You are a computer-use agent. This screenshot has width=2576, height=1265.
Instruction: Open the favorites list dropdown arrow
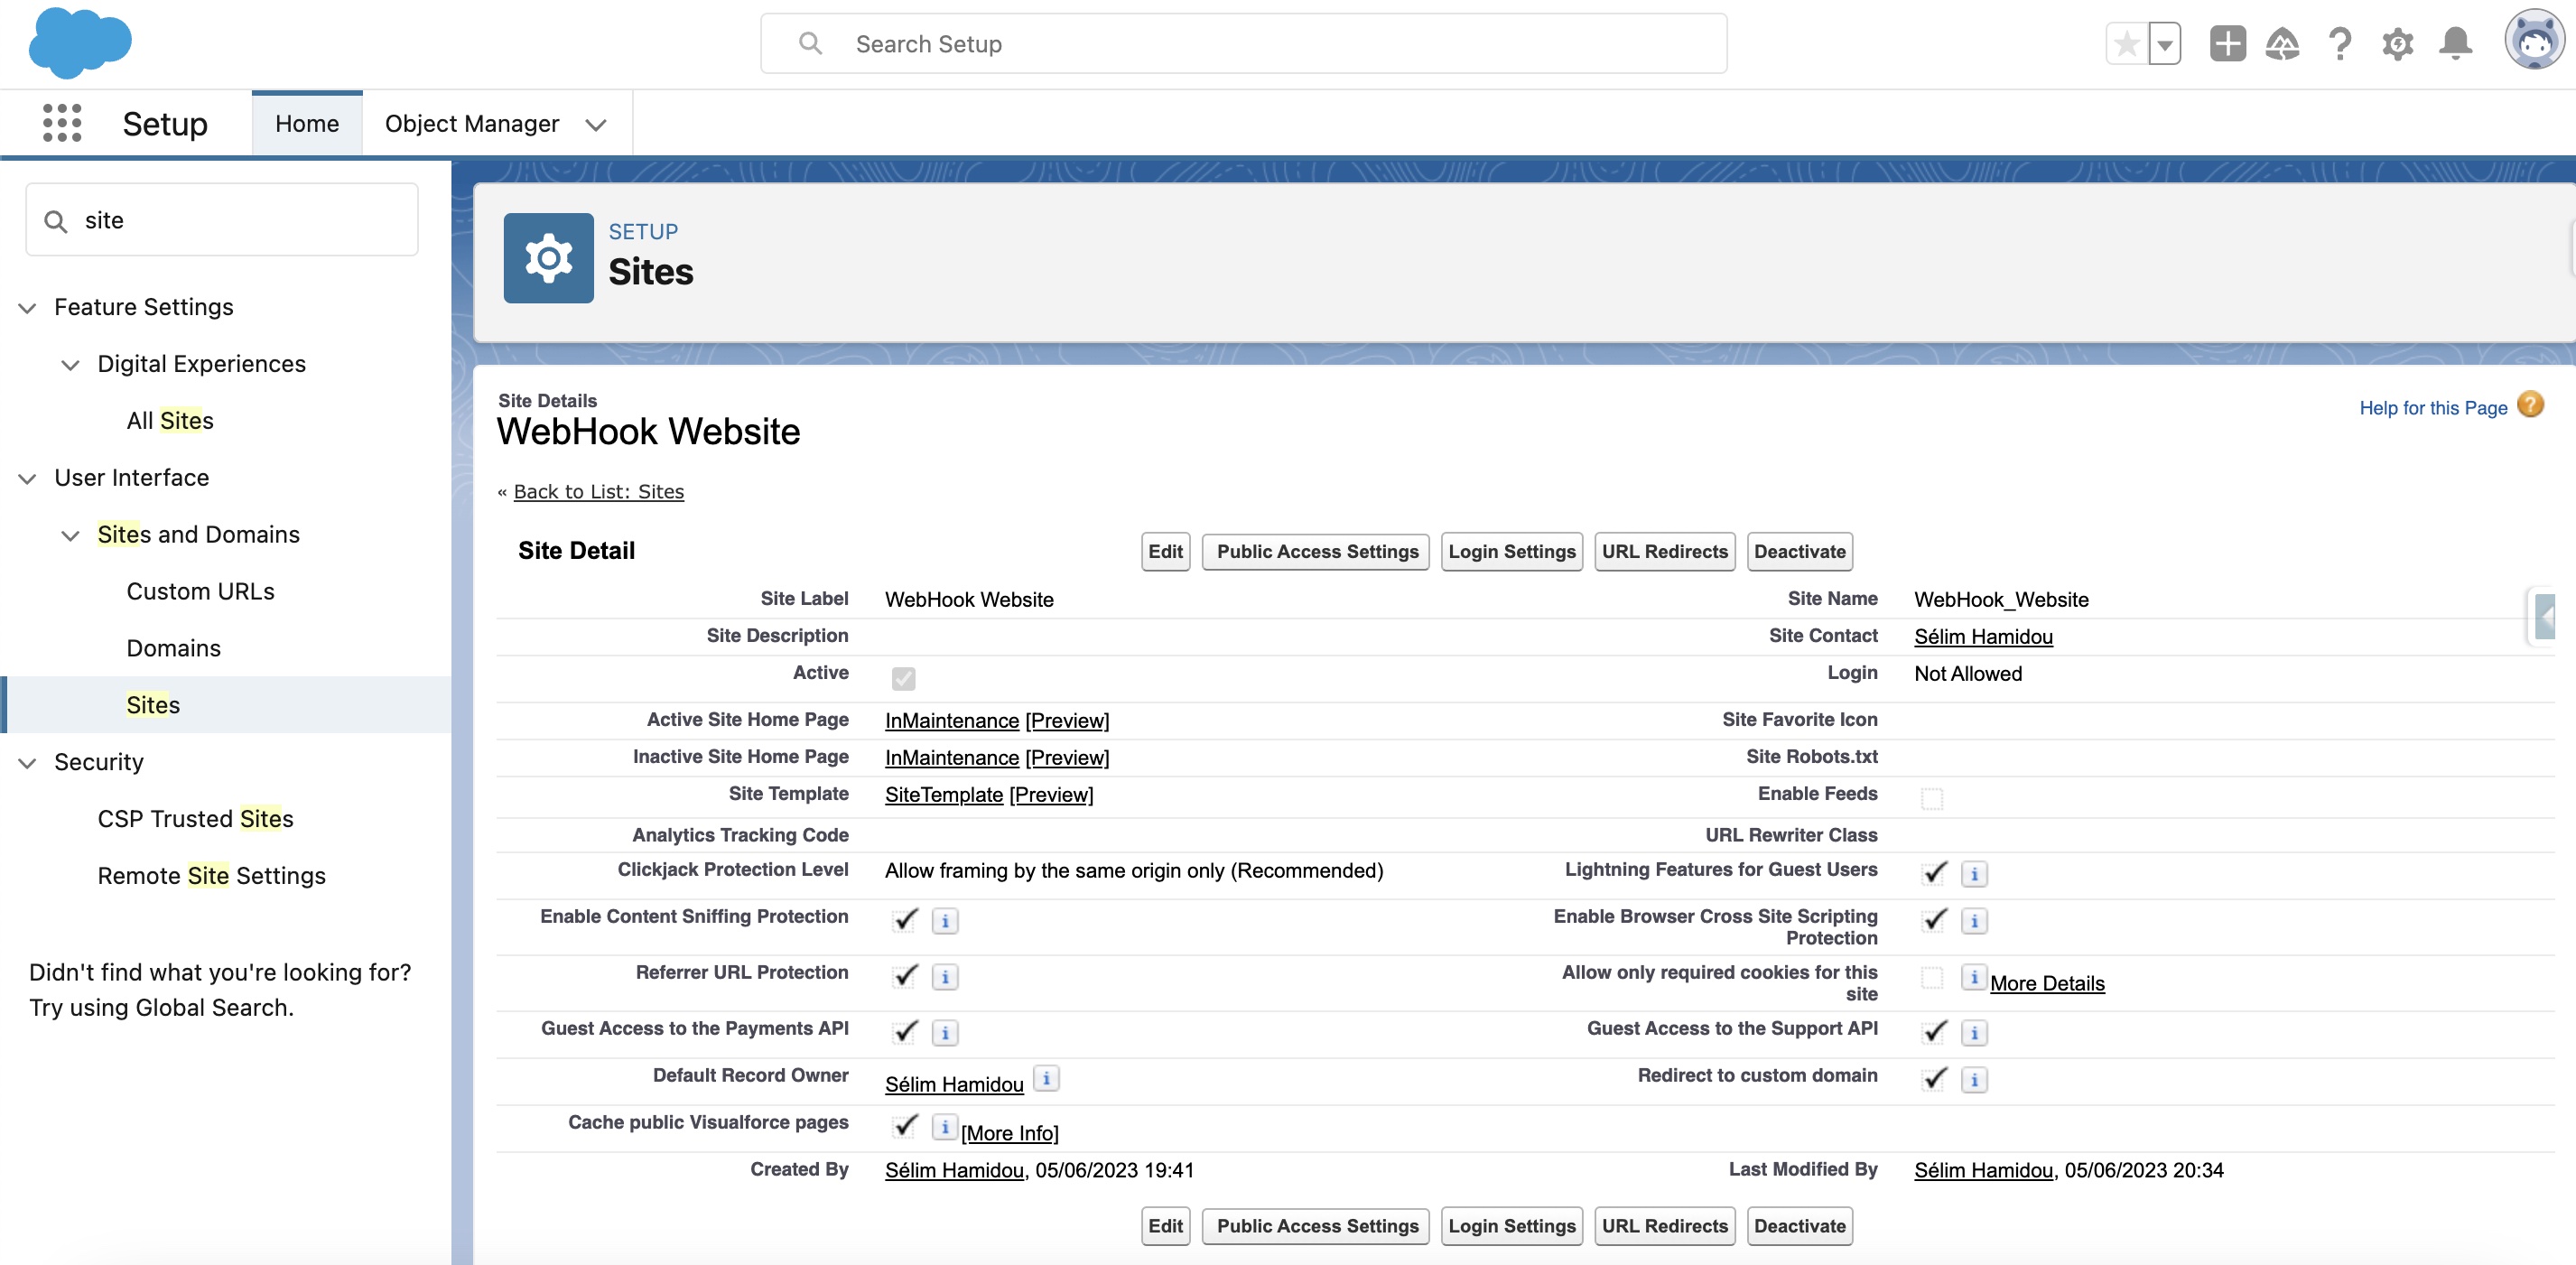coord(2165,44)
